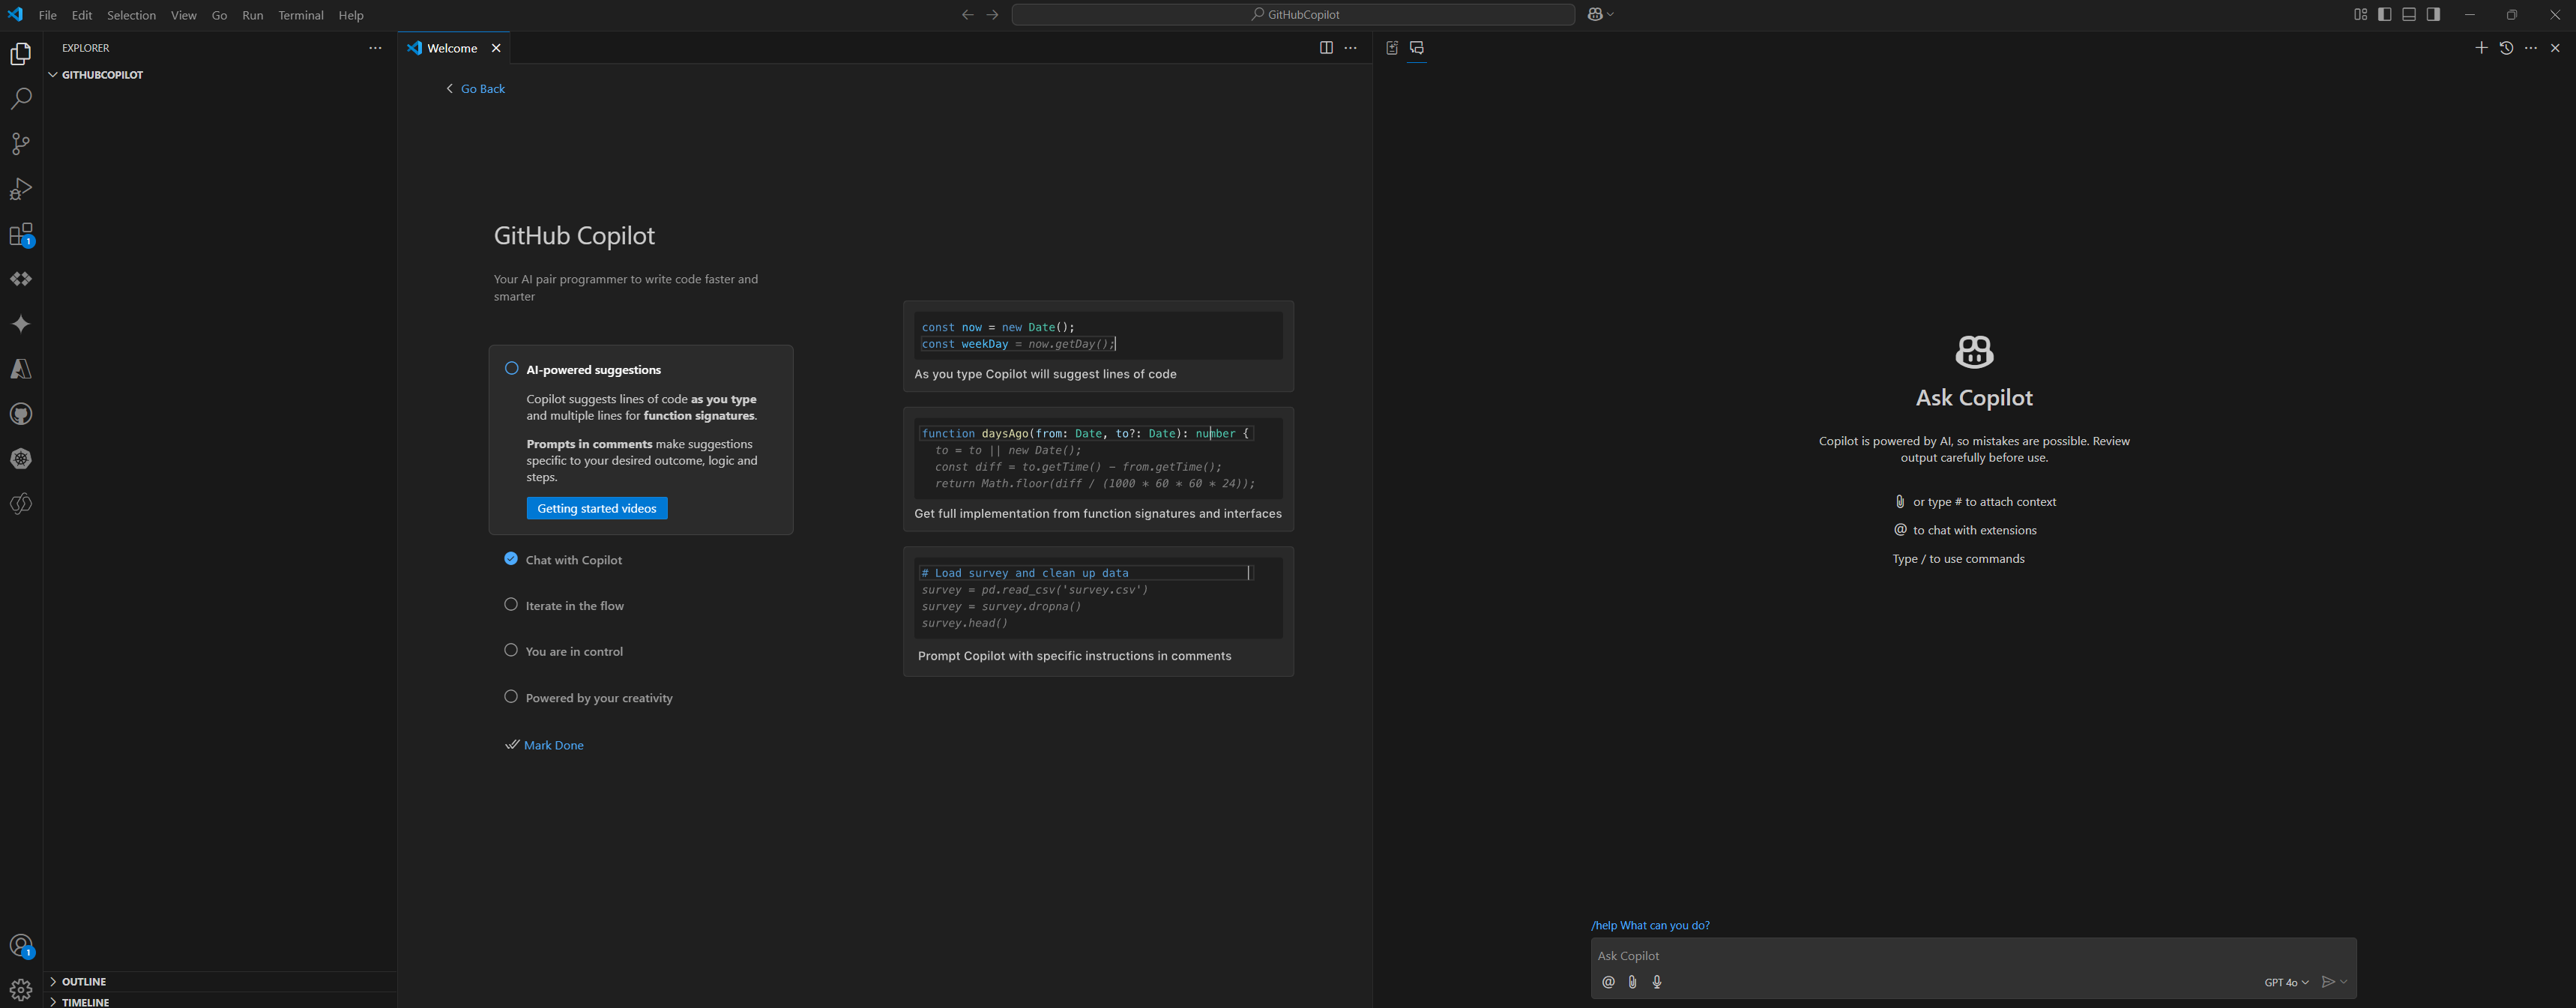Split the editor right
2576x1008 pixels.
(1326, 48)
